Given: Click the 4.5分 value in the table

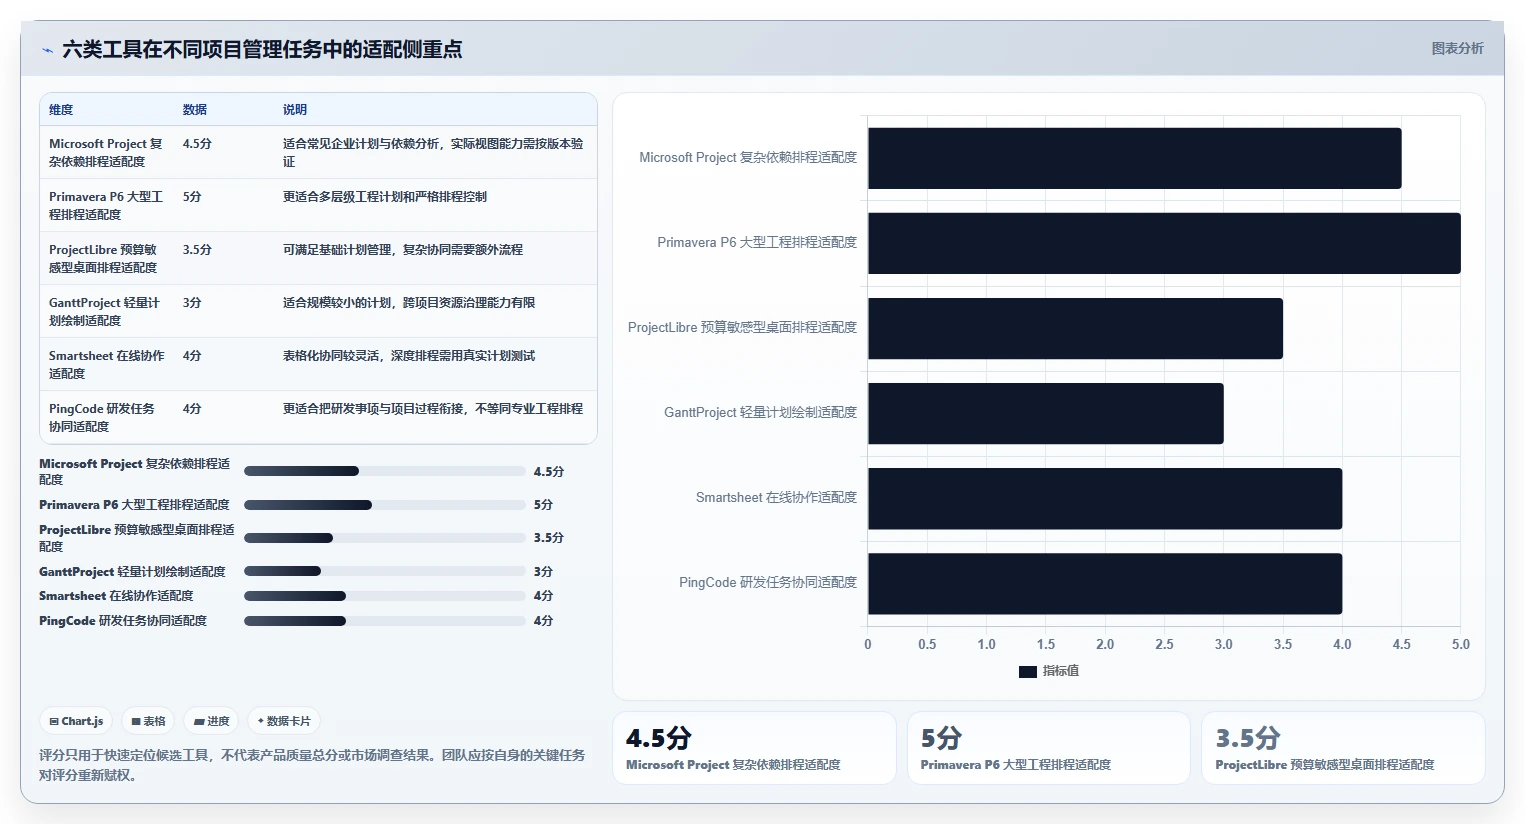Looking at the screenshot, I should [197, 144].
